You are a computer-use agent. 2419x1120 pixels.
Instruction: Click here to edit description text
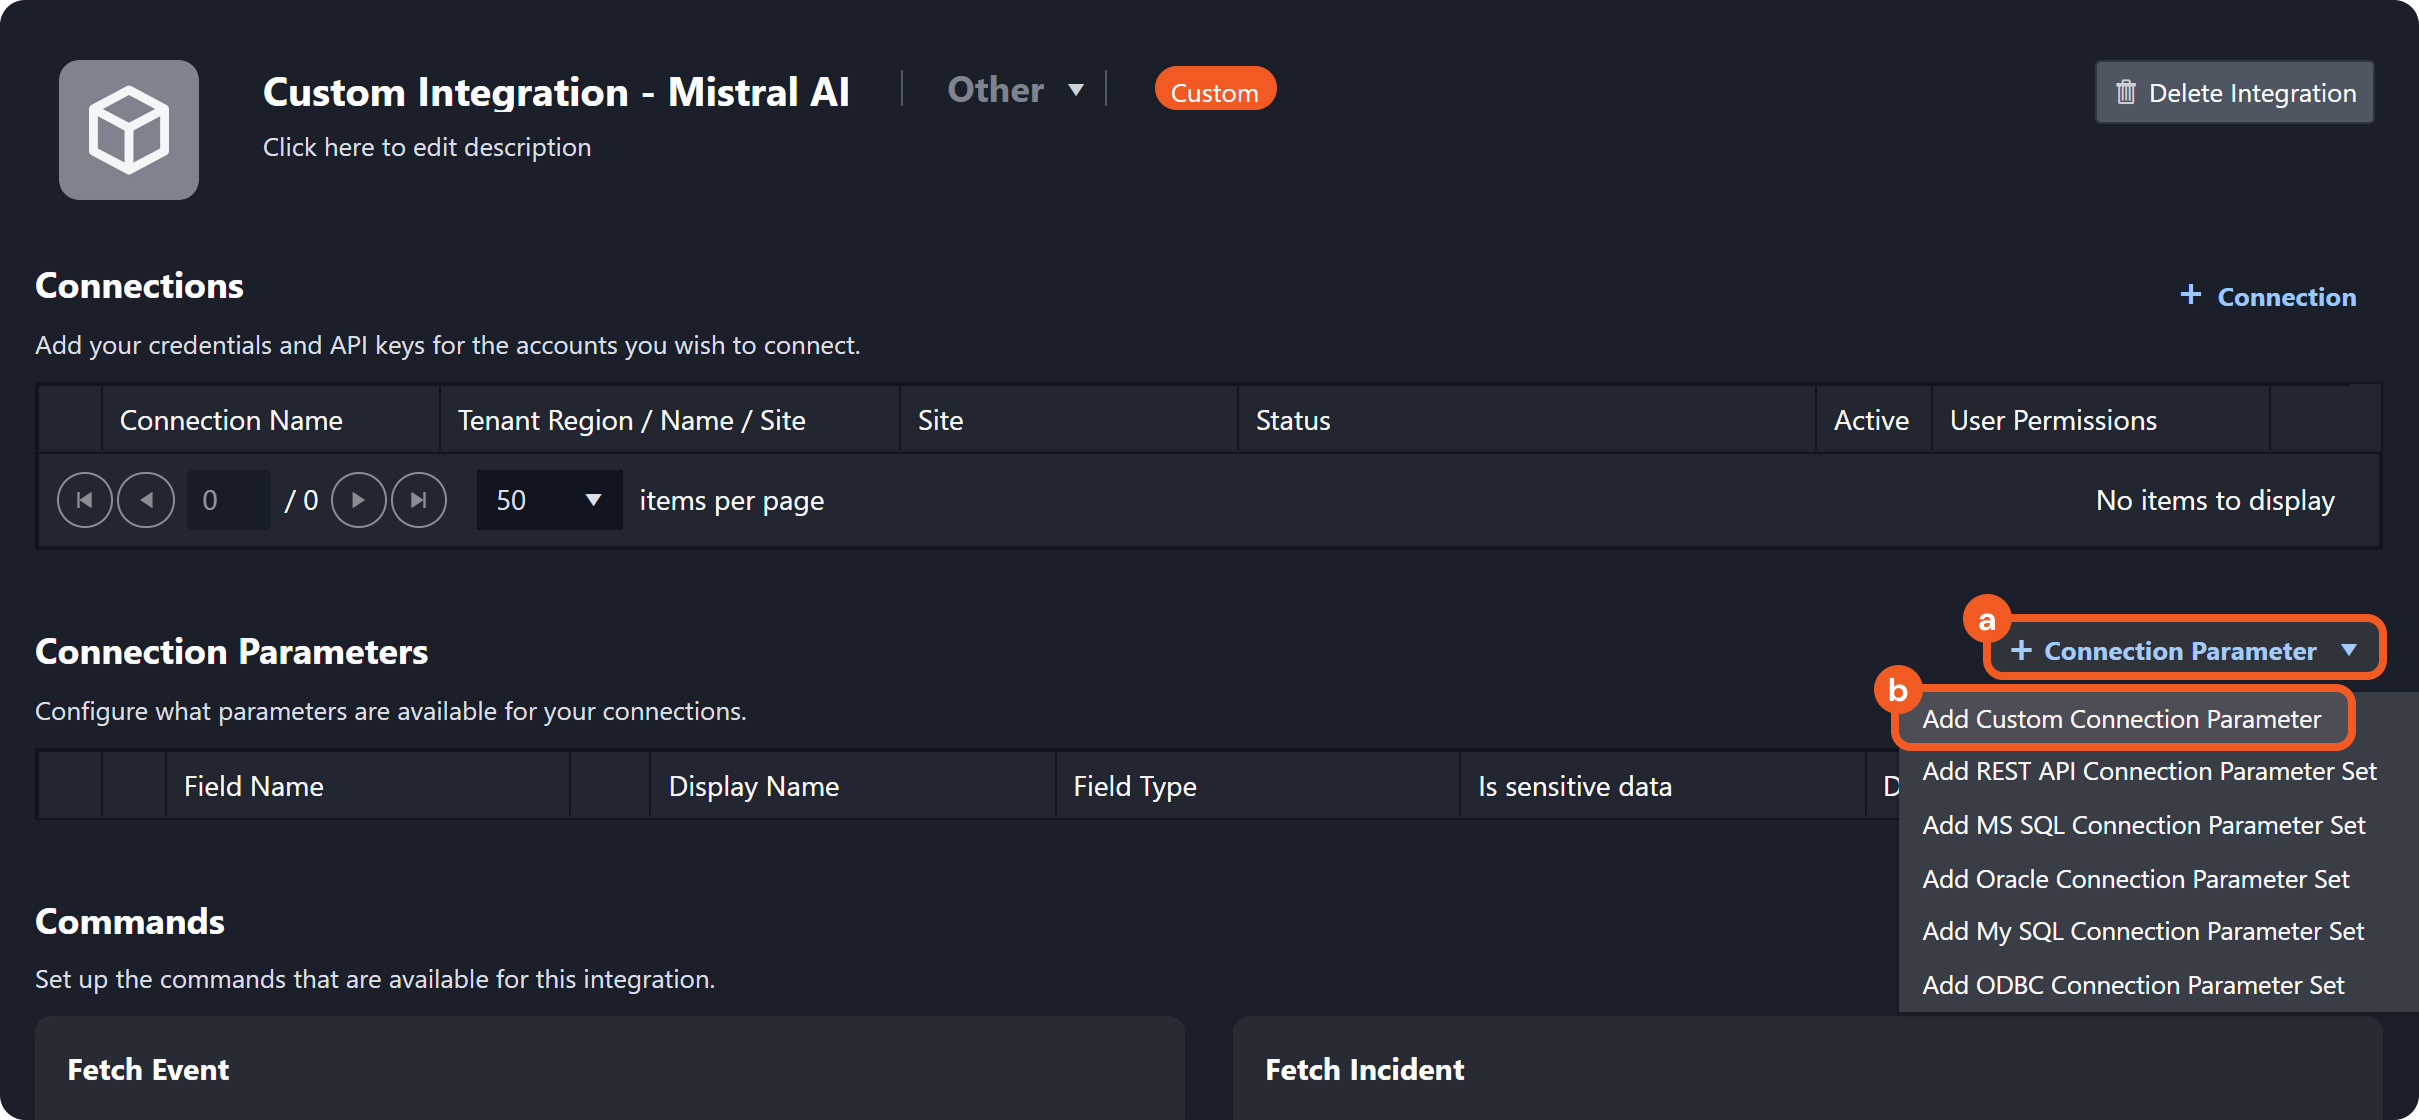[x=427, y=147]
